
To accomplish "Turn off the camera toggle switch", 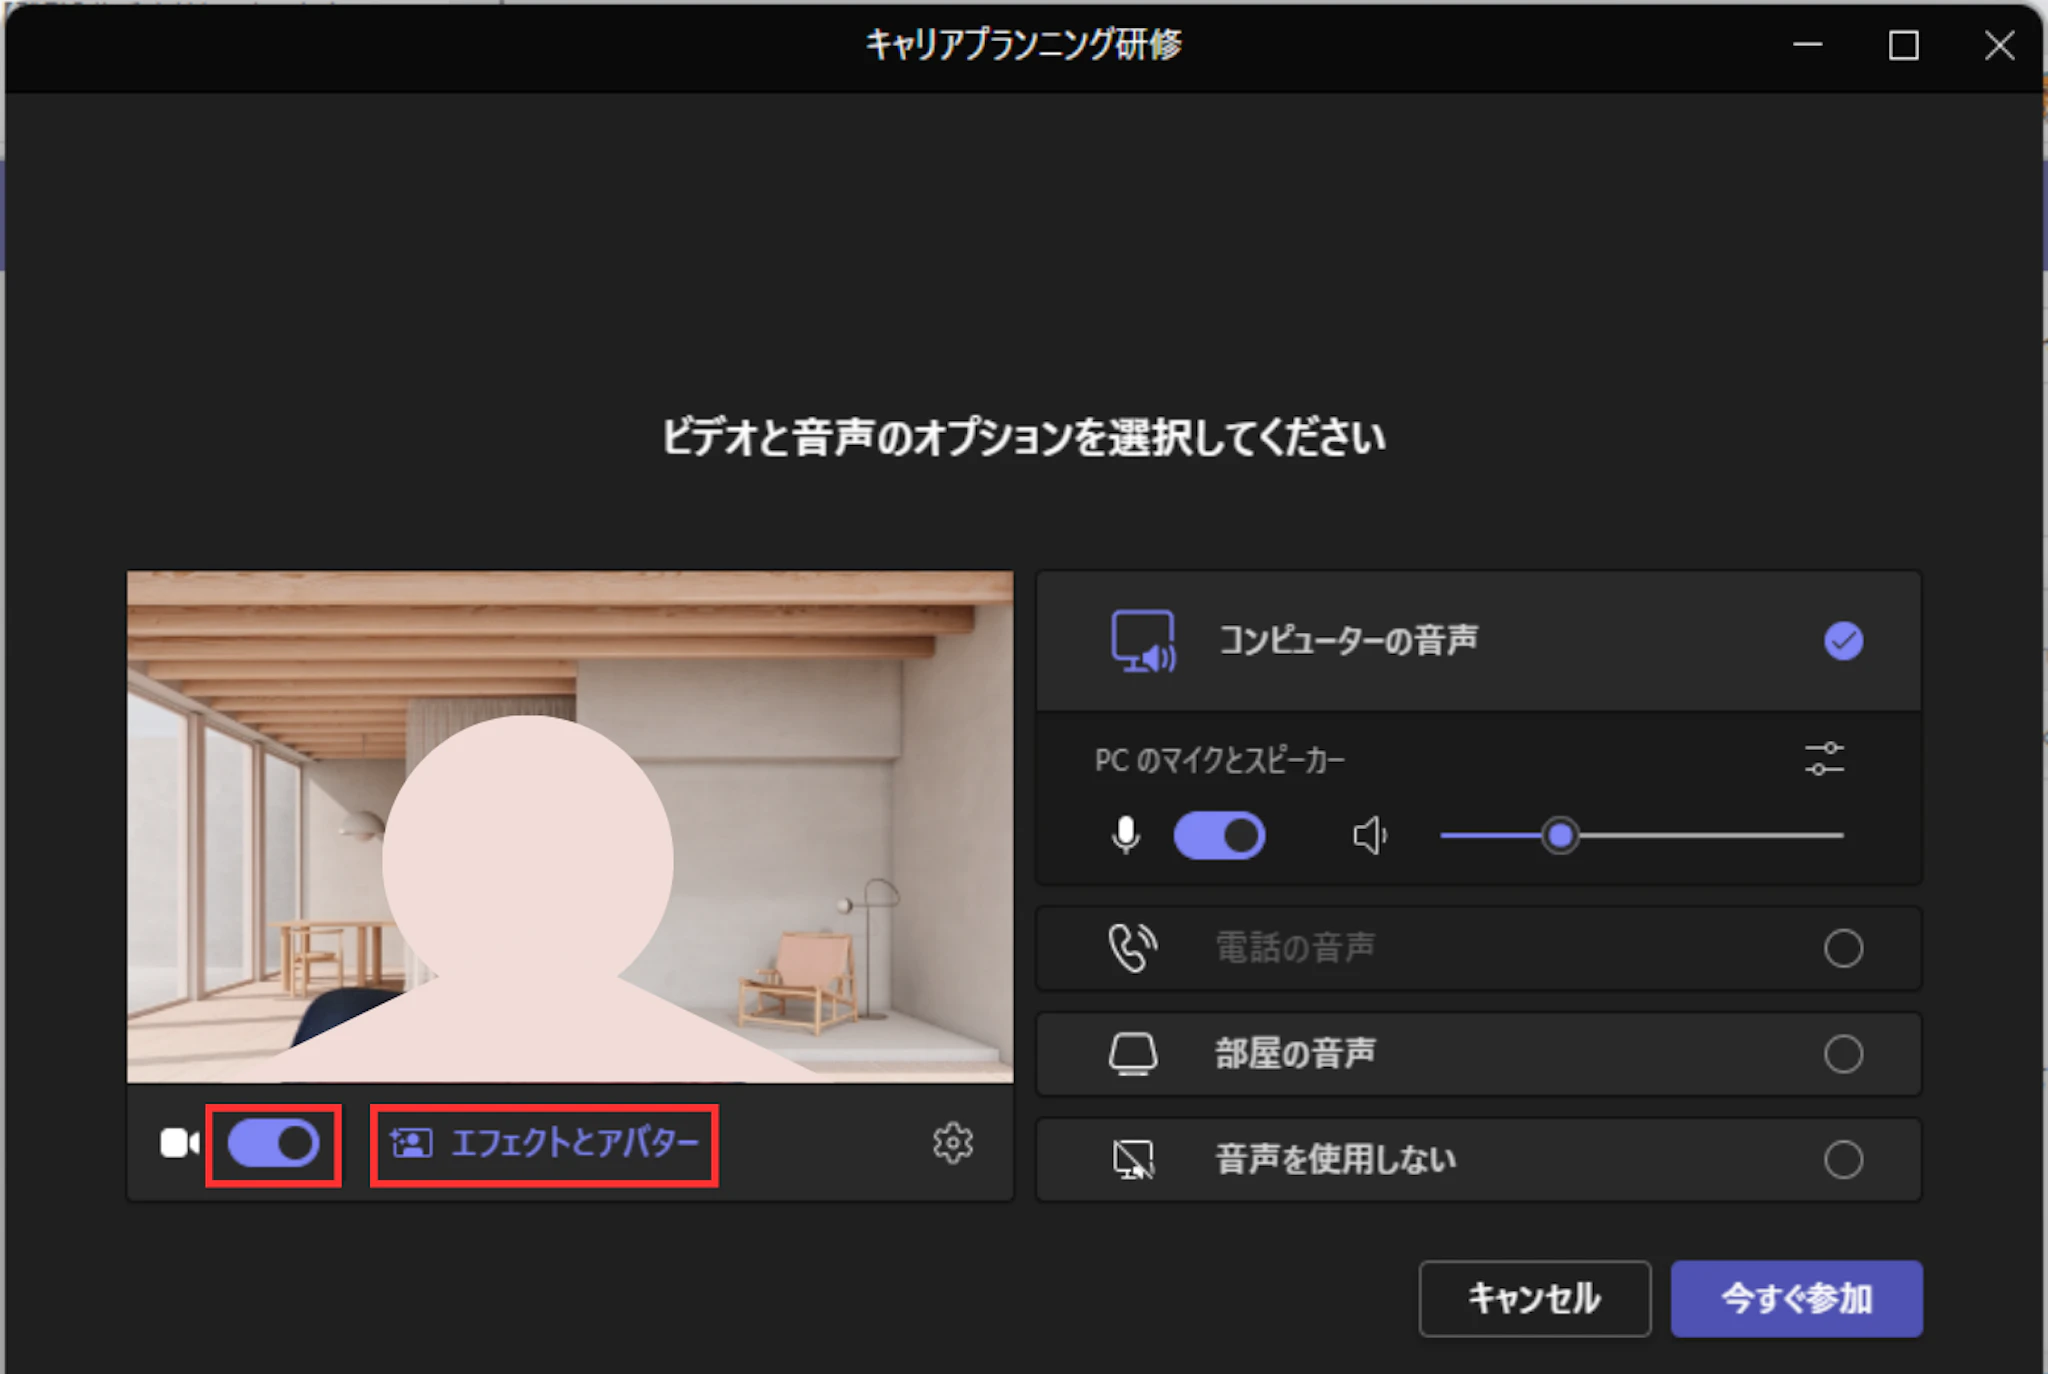I will coord(273,1143).
